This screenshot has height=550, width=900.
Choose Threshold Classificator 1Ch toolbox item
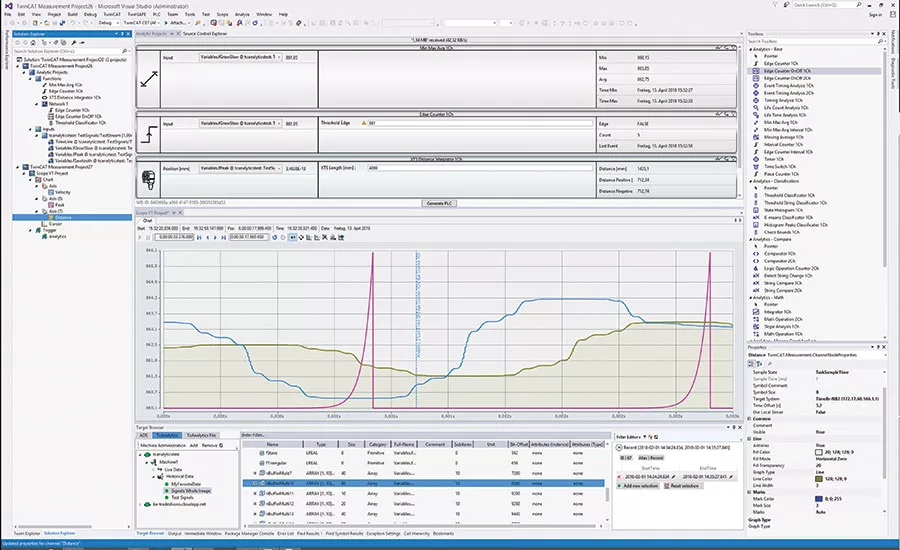pyautogui.click(x=789, y=195)
